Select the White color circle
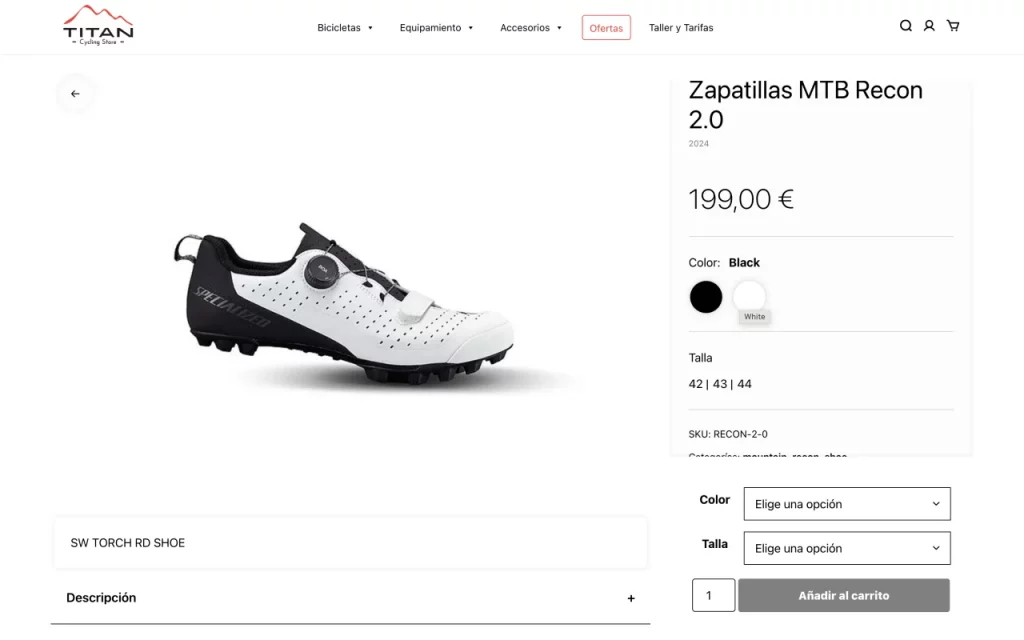1024x640 pixels. (750, 297)
